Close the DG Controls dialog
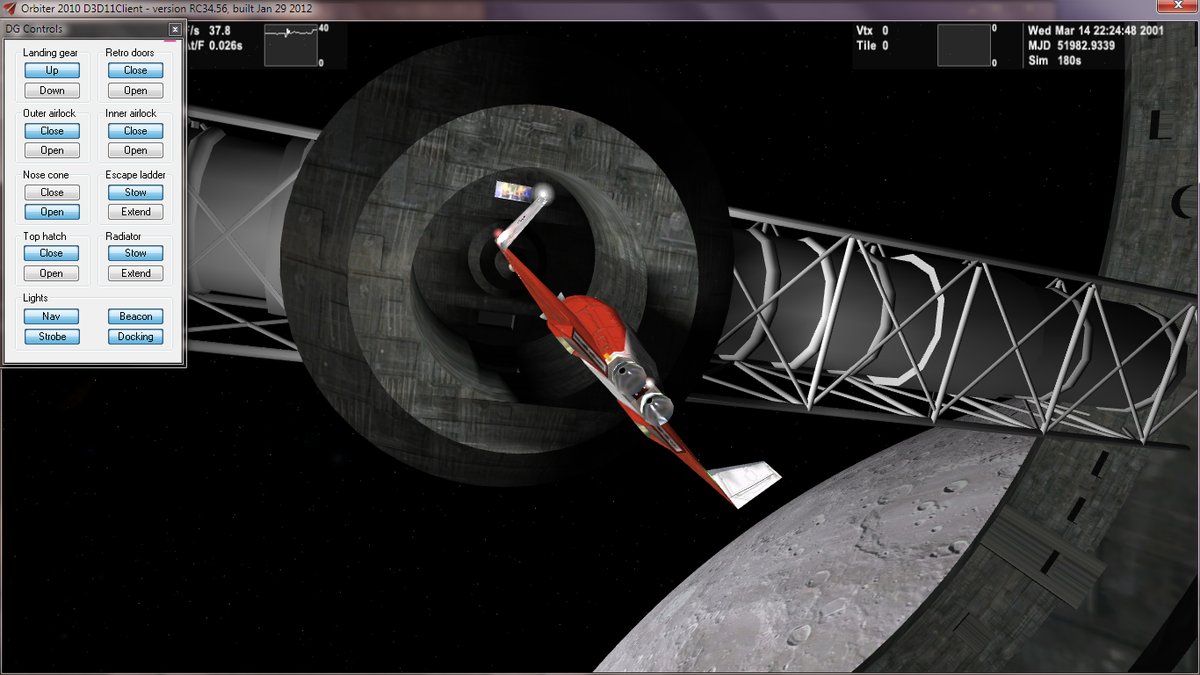The image size is (1200, 675). [x=175, y=30]
